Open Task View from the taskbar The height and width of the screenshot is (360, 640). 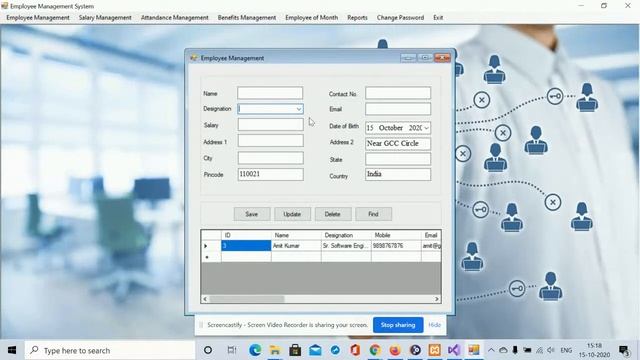[232, 350]
